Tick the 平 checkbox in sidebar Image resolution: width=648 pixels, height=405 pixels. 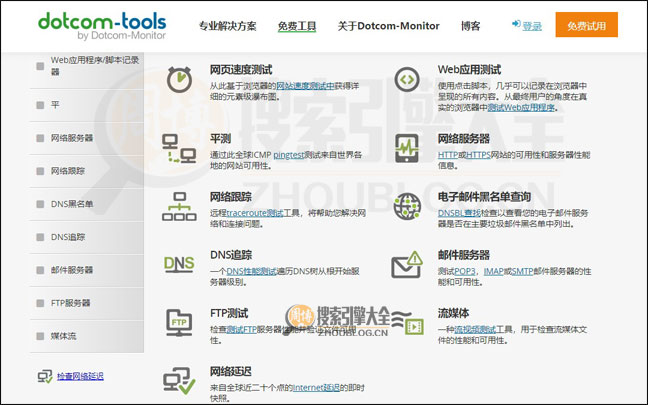click(x=40, y=105)
